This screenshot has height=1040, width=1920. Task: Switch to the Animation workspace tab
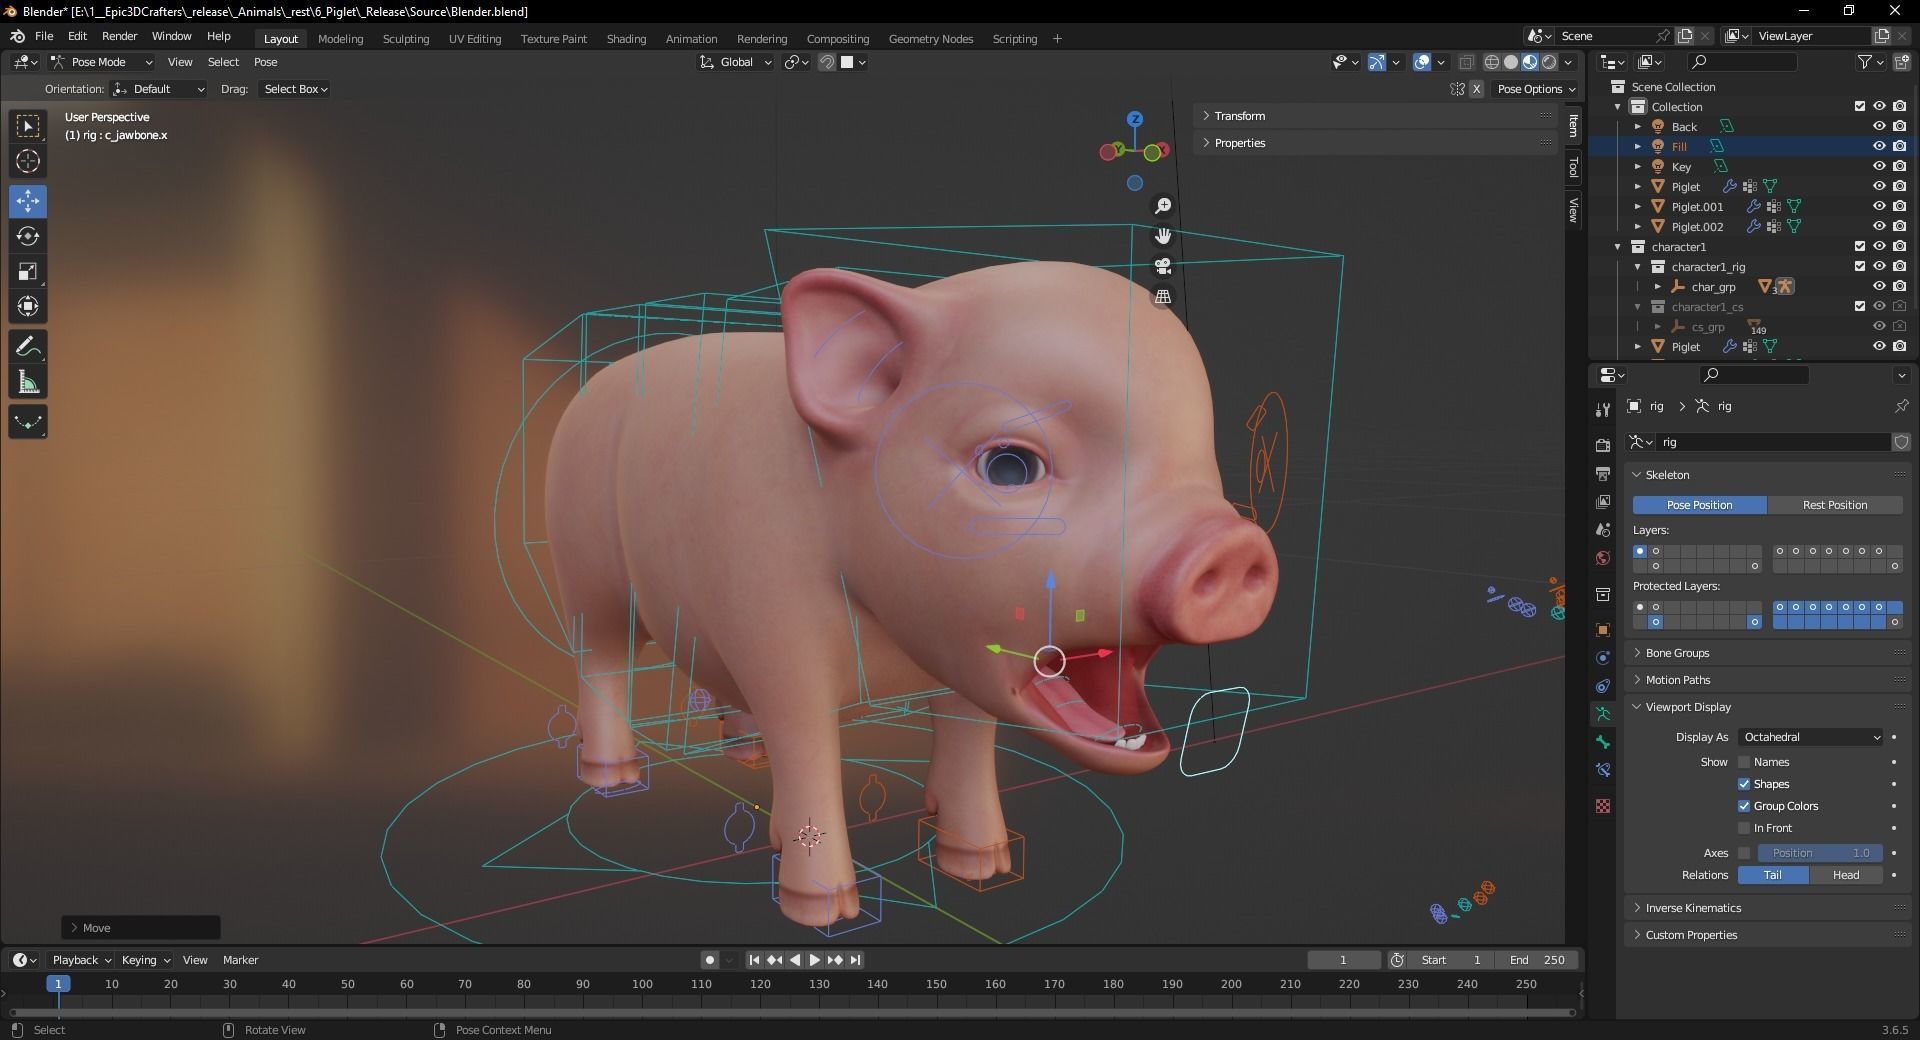click(691, 39)
